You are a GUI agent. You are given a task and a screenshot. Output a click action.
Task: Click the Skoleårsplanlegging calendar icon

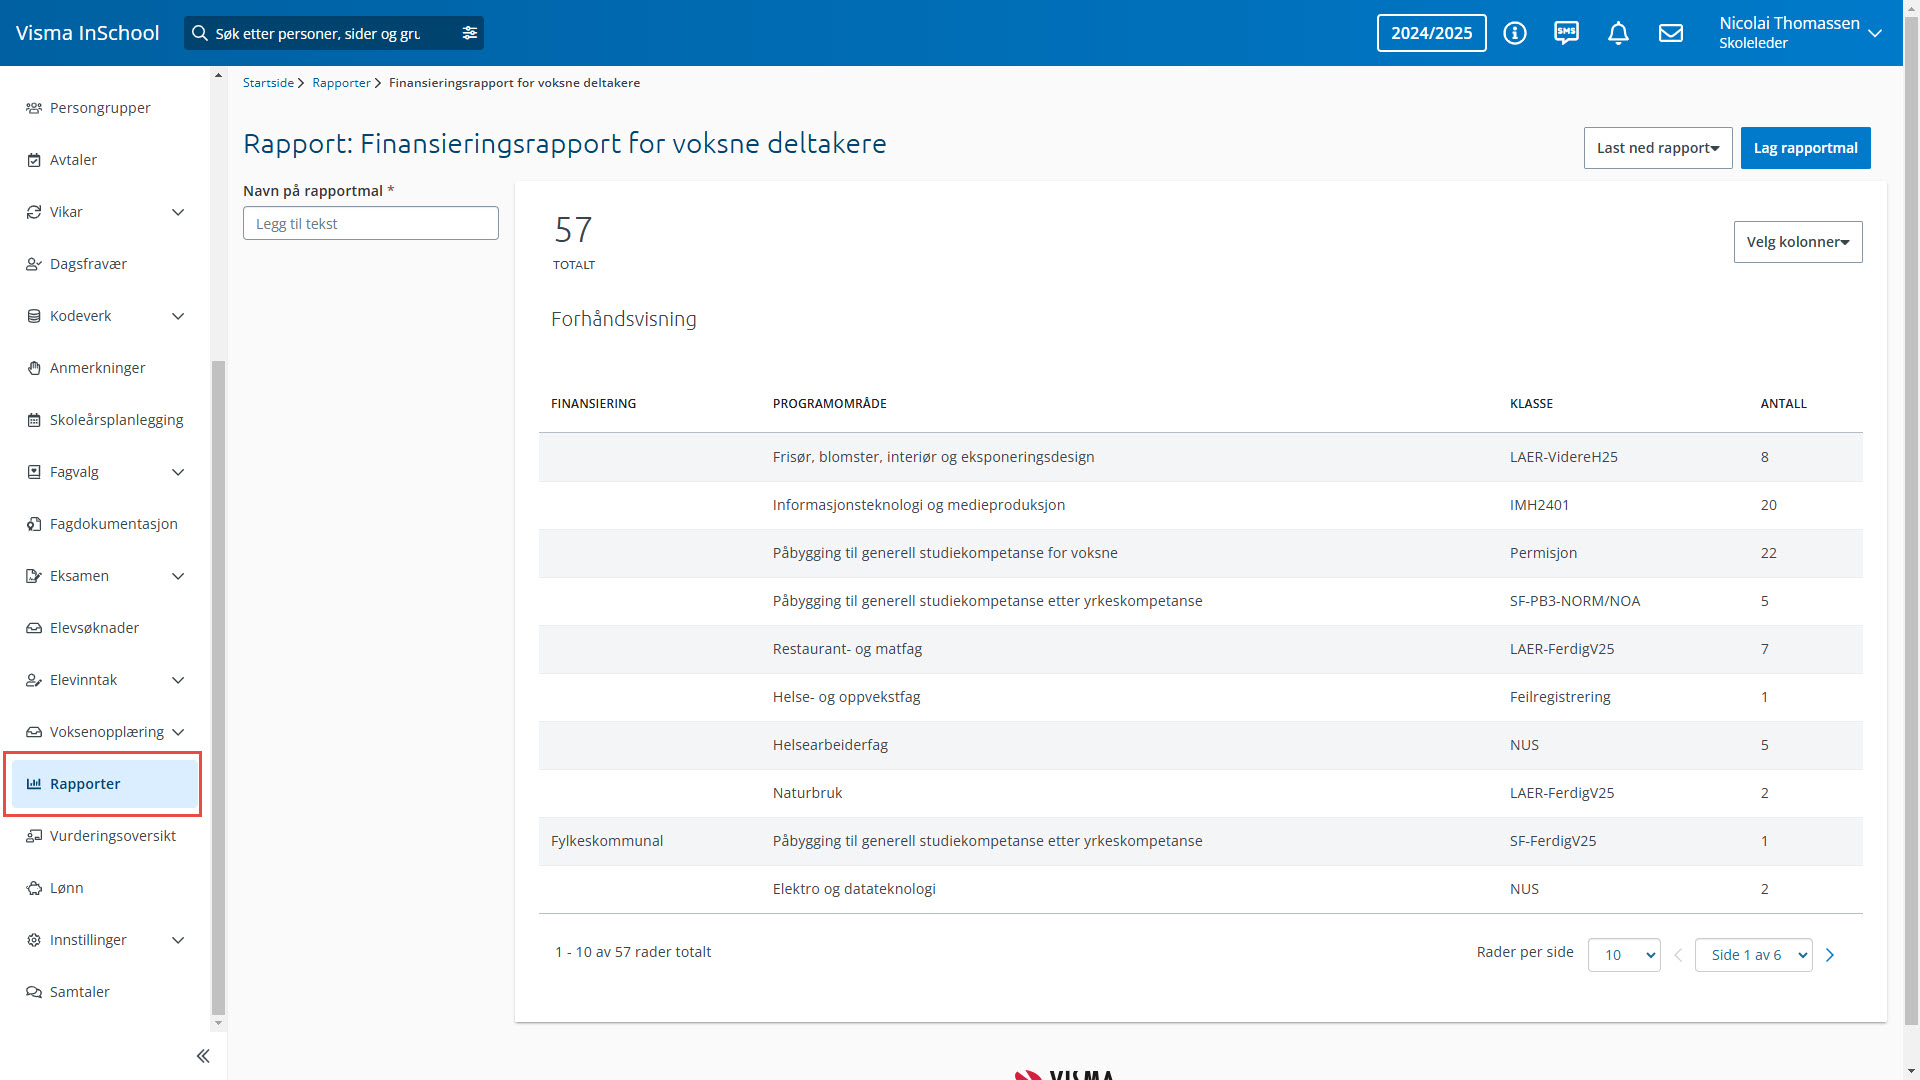[x=34, y=420]
